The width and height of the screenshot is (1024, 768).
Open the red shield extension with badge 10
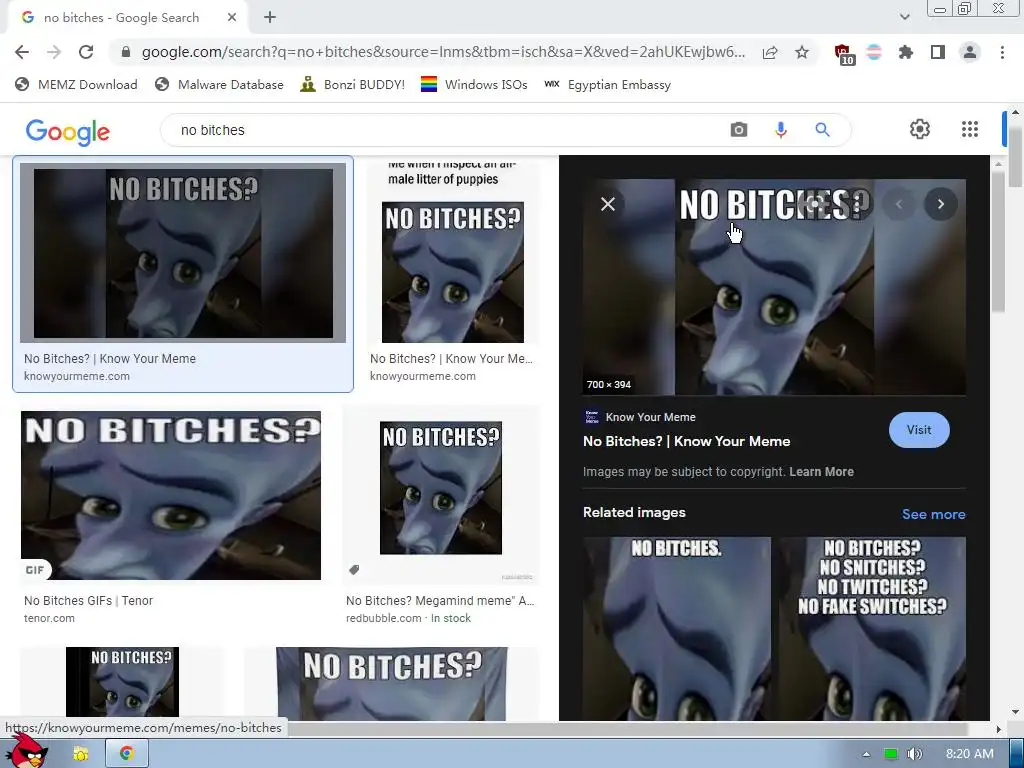coord(844,54)
